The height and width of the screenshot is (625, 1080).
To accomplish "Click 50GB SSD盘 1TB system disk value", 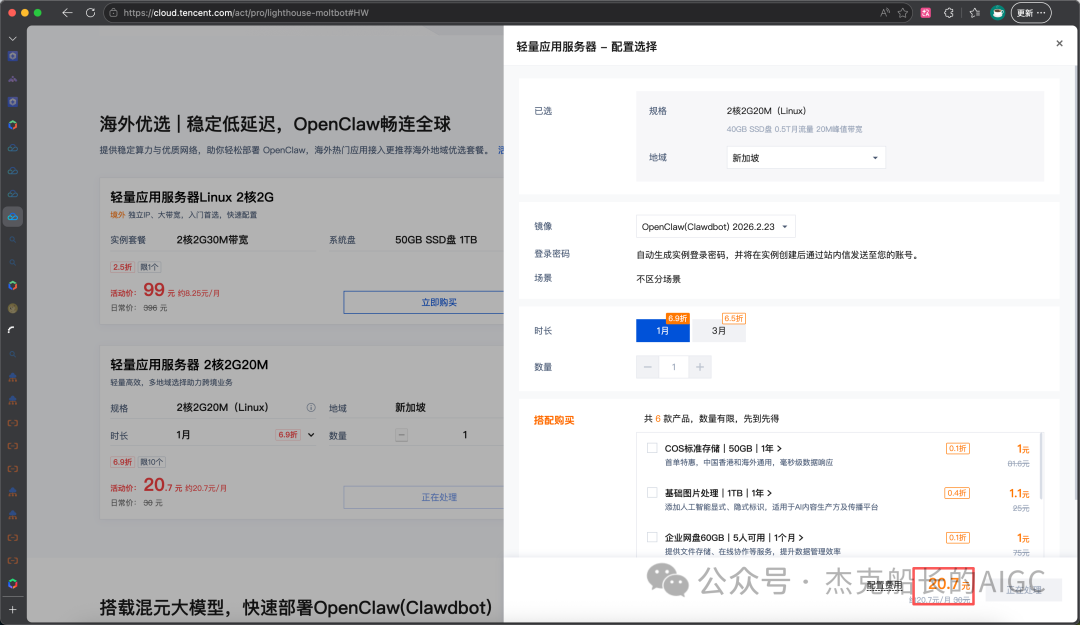I will [x=436, y=240].
